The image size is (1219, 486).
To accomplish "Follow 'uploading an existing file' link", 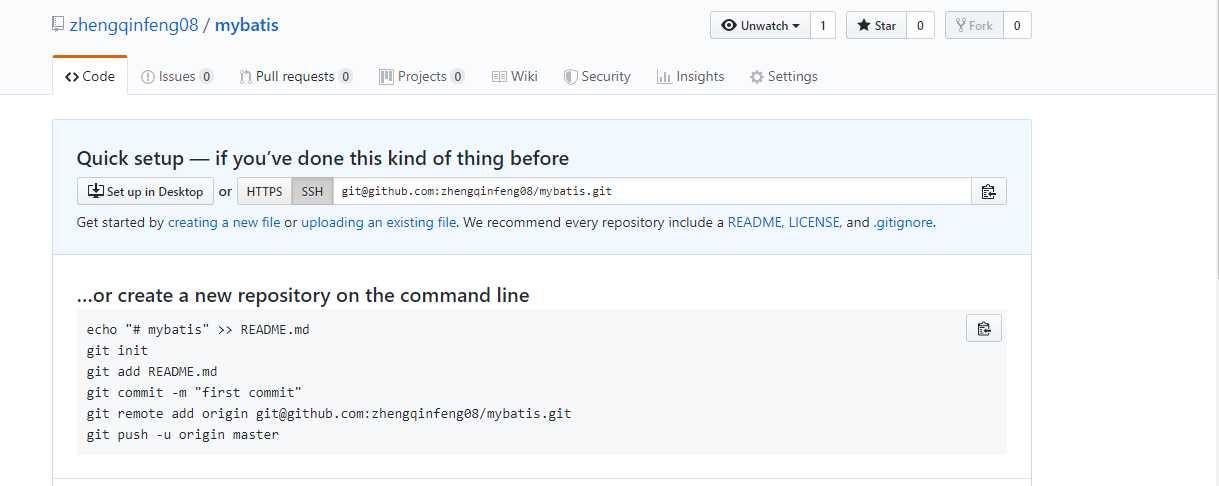I will [x=379, y=222].
